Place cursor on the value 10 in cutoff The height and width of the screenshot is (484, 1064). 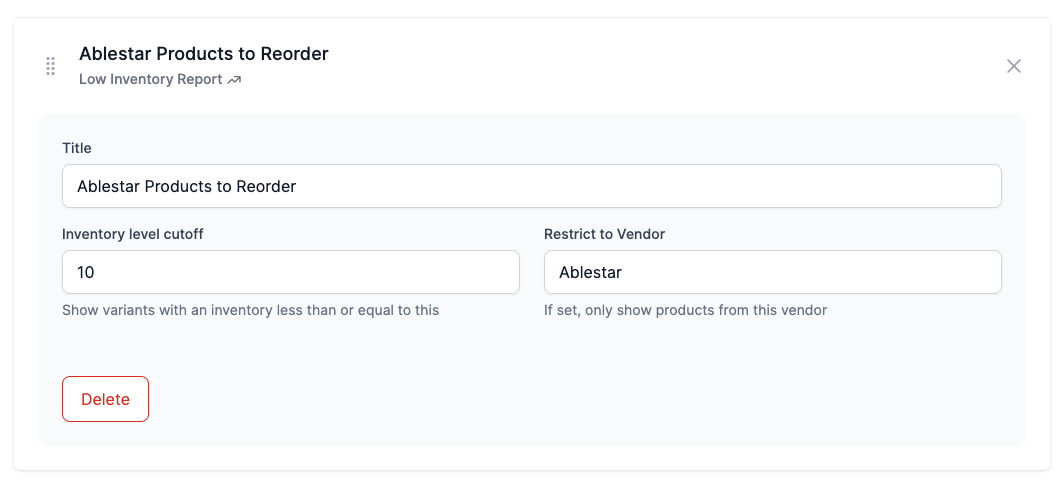86,272
